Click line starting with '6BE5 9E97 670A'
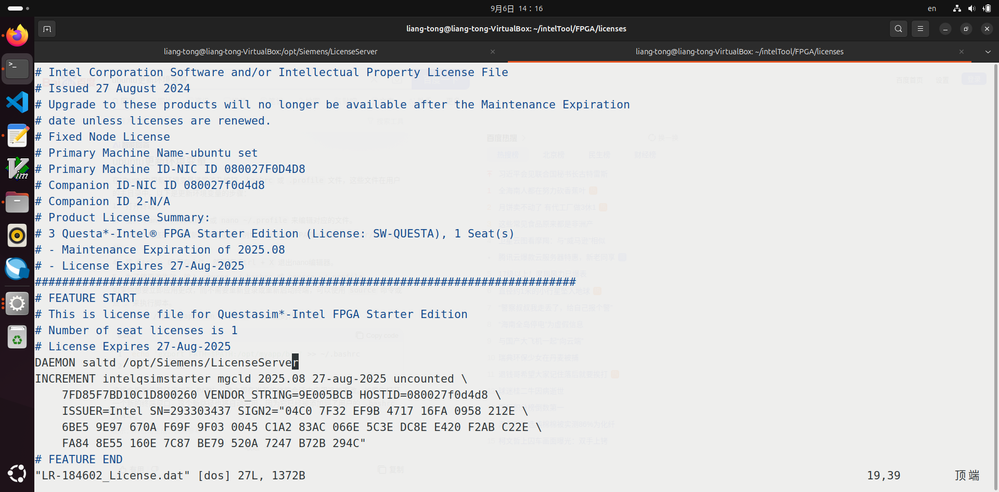999x492 pixels. click(x=302, y=427)
